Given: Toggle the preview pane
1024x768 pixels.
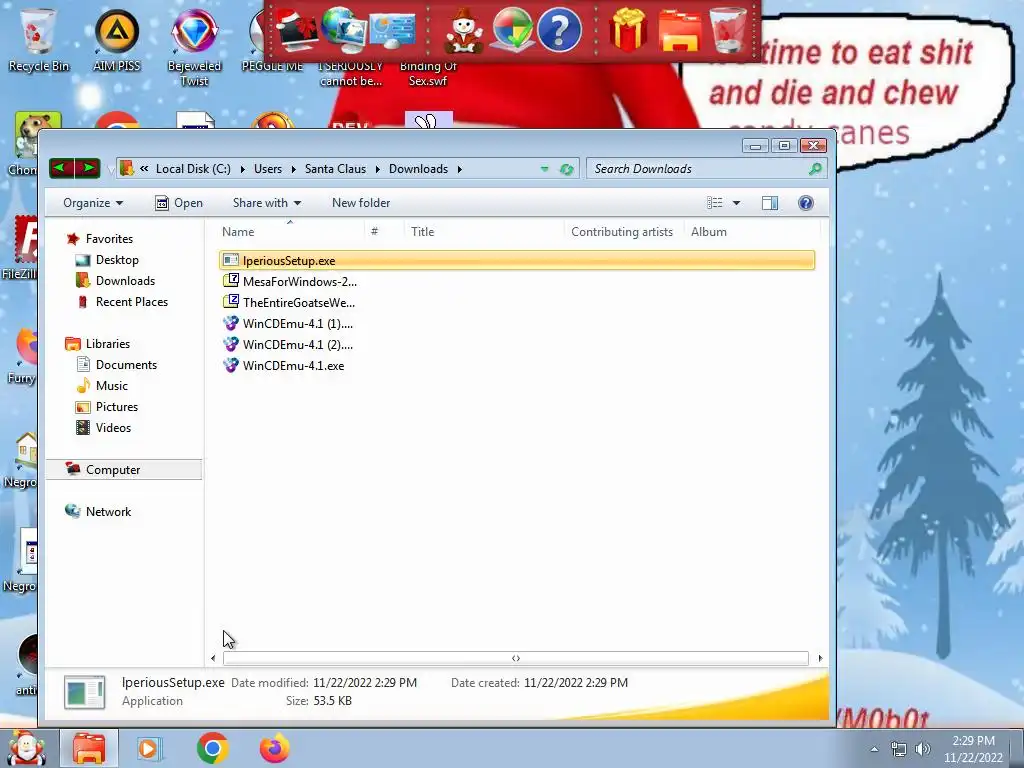Looking at the screenshot, I should coord(770,203).
